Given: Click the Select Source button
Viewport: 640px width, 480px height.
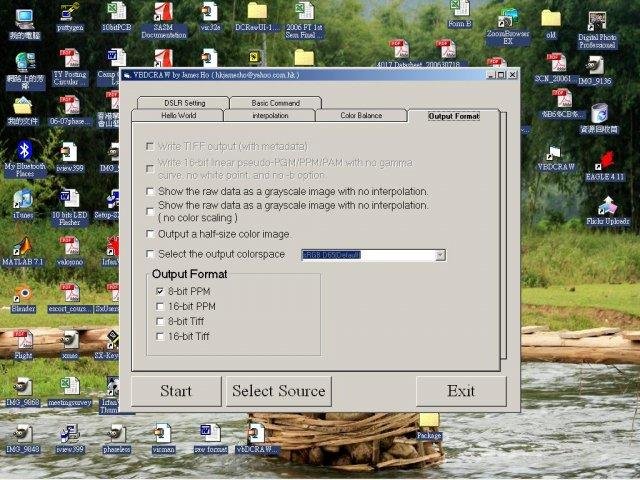Looking at the screenshot, I should click(279, 391).
